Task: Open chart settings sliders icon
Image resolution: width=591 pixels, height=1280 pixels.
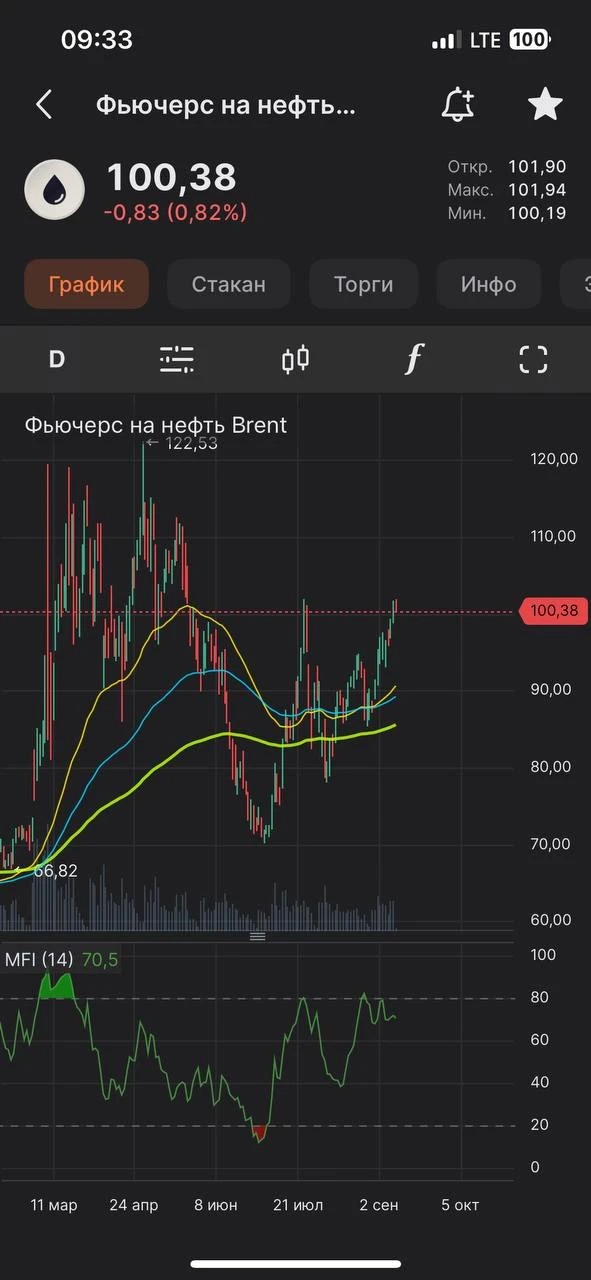Action: 177,359
